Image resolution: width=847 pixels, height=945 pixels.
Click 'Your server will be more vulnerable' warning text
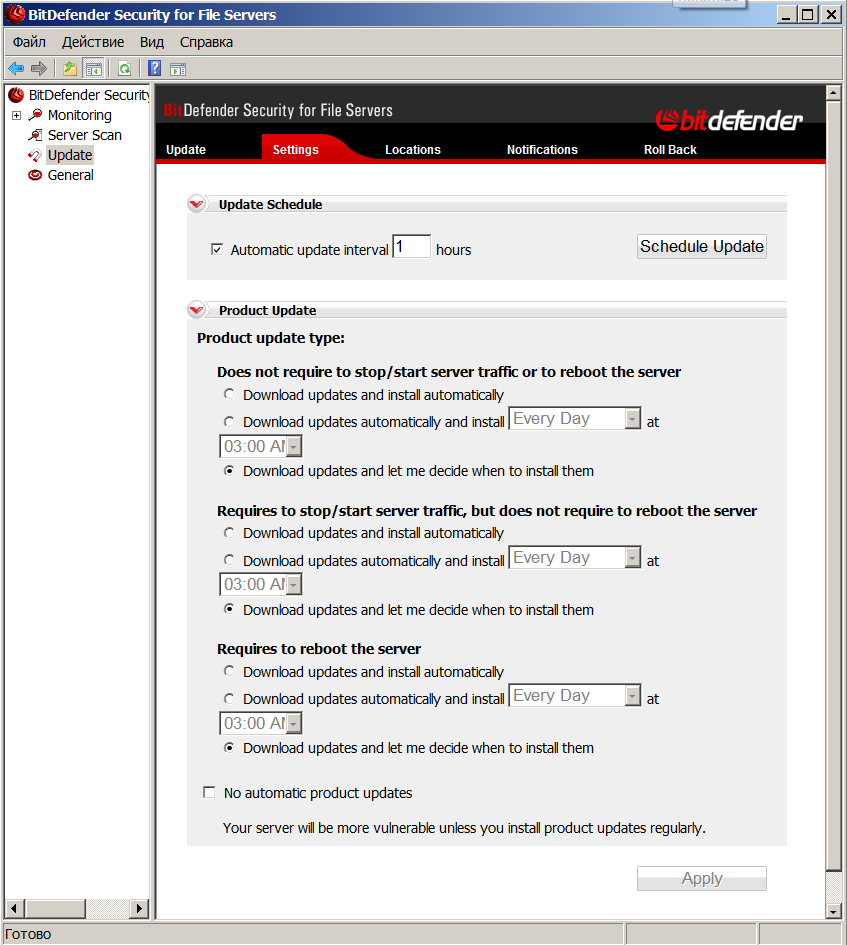(x=464, y=828)
